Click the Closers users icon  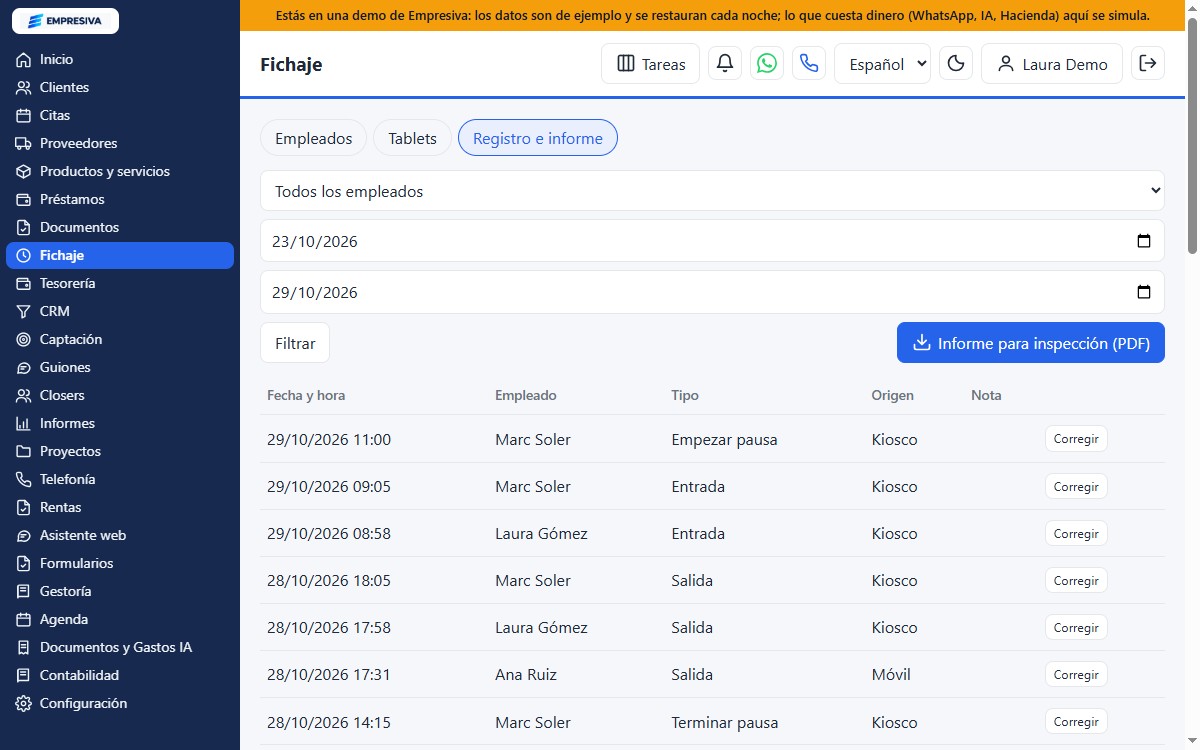(x=24, y=396)
